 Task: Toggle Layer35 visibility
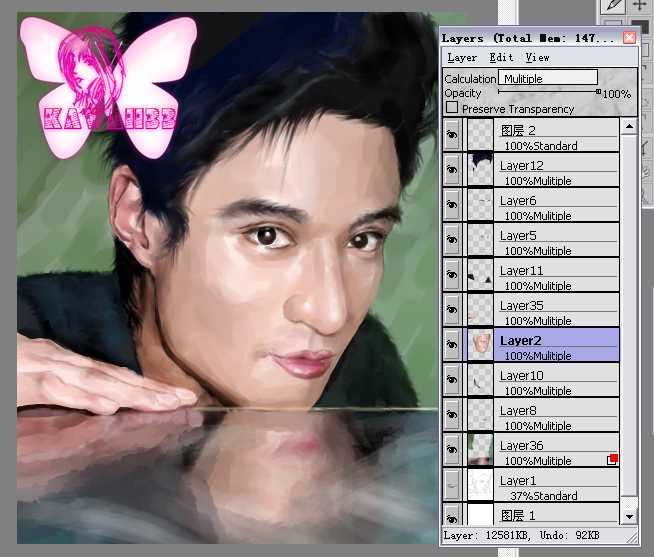452,310
